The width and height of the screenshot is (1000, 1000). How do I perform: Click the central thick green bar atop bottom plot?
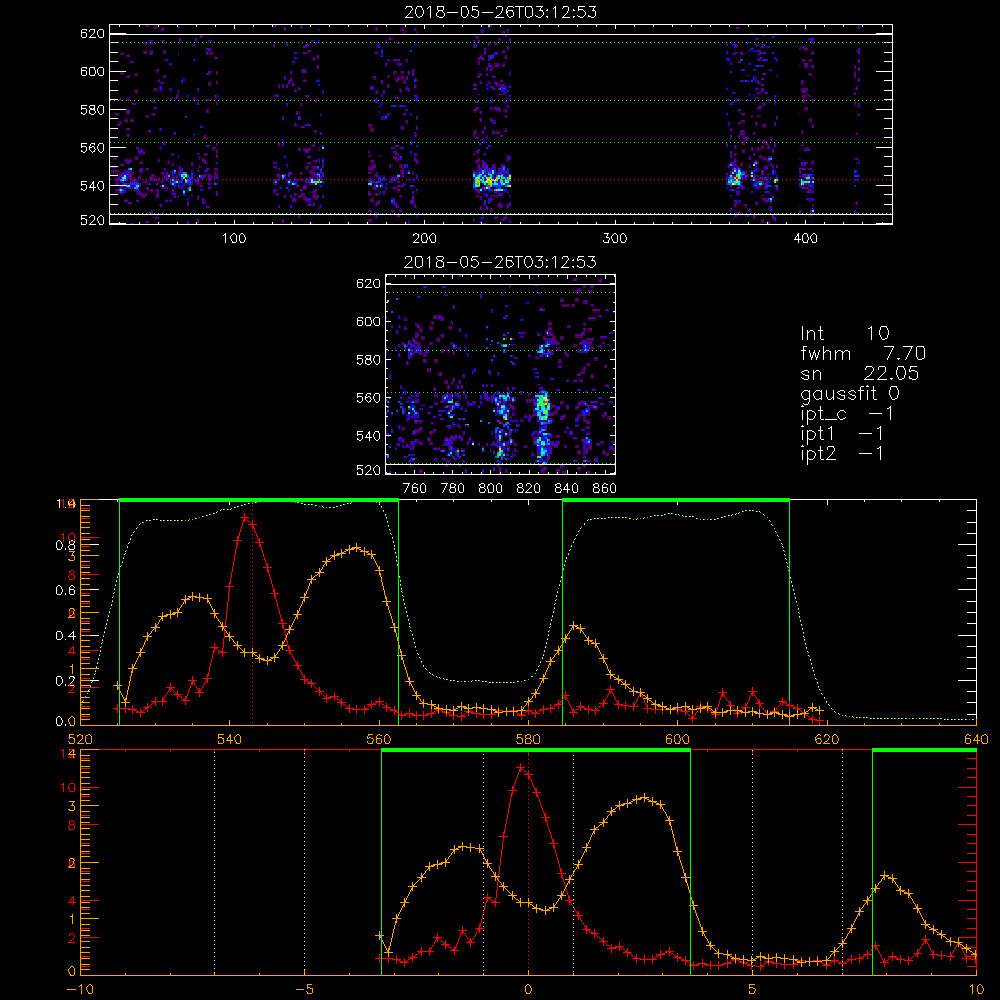click(536, 751)
